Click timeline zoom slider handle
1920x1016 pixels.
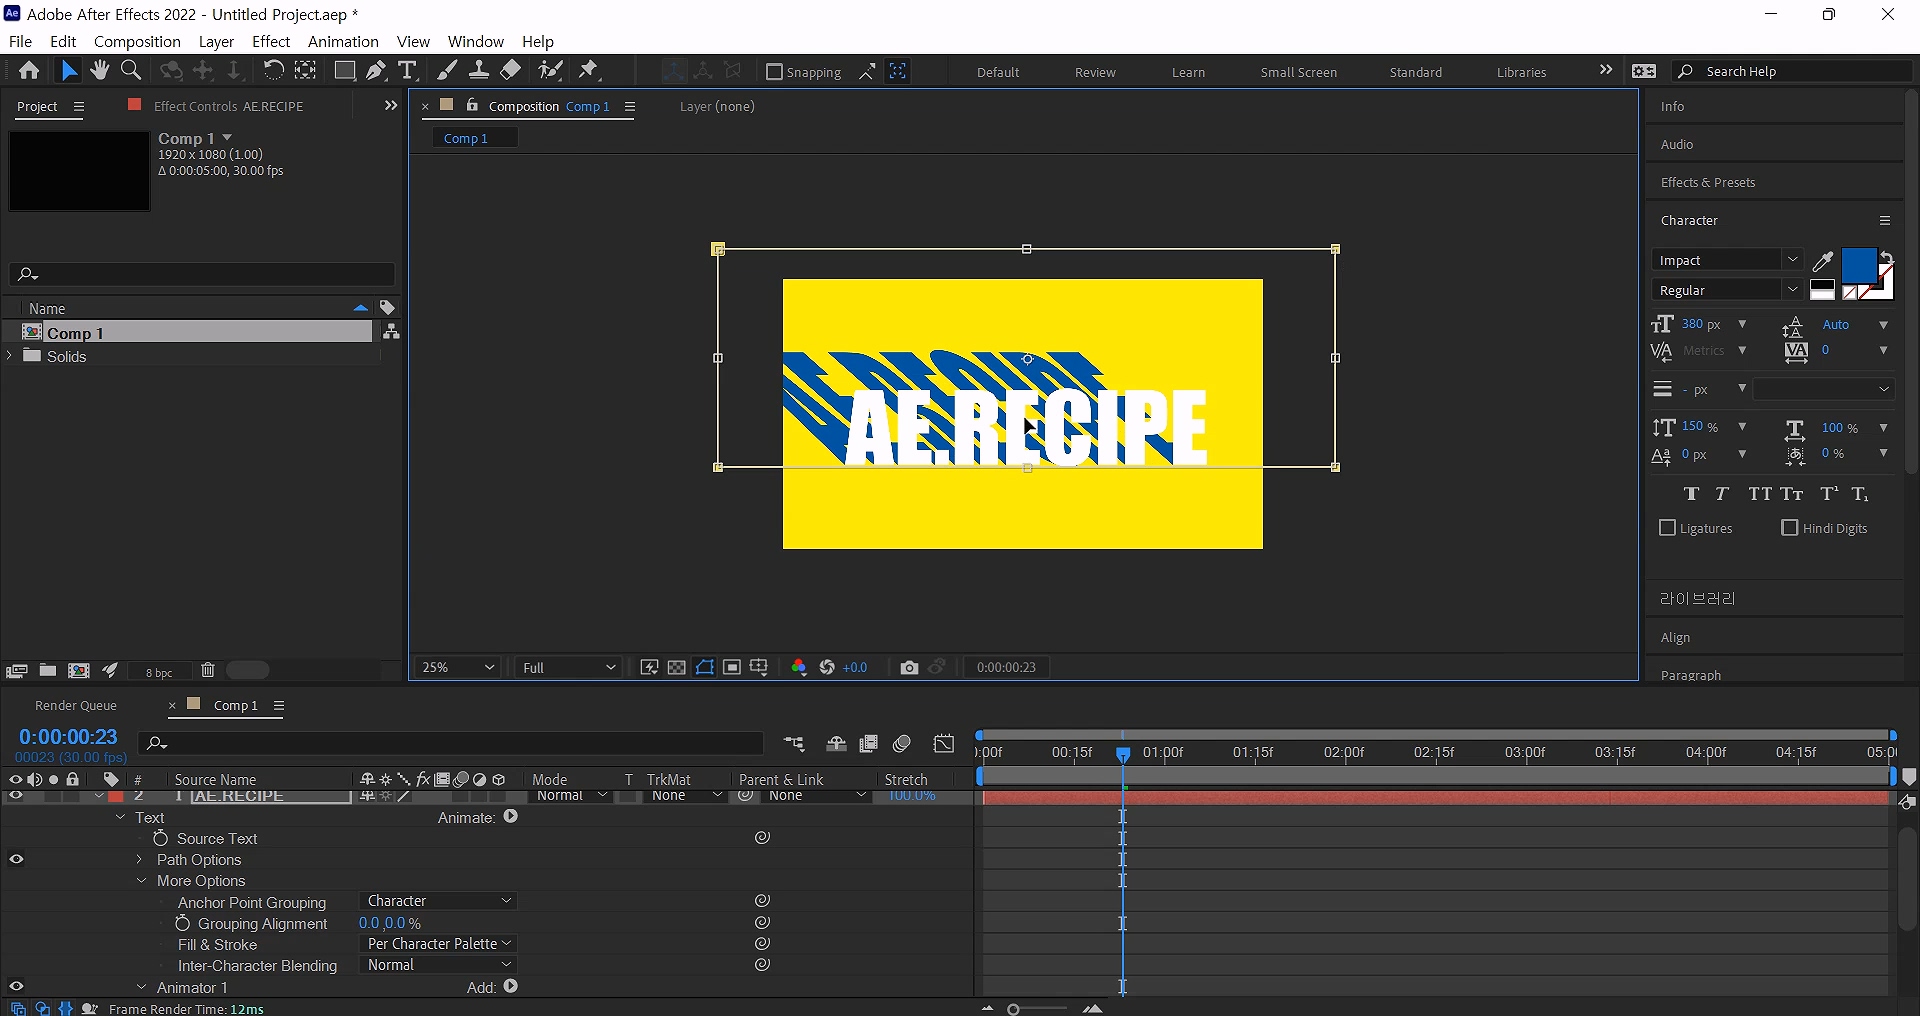coord(1013,1009)
